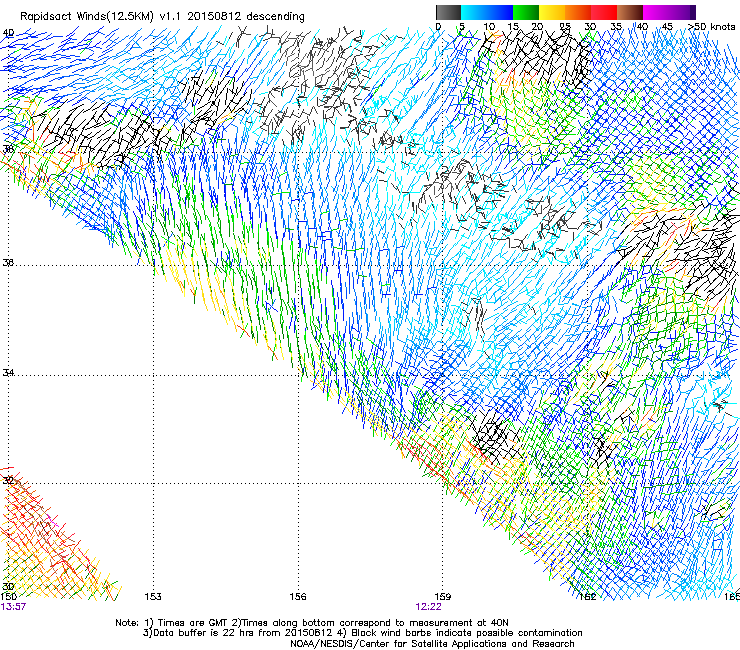Click the '>50 knots' legend label

tap(711, 27)
